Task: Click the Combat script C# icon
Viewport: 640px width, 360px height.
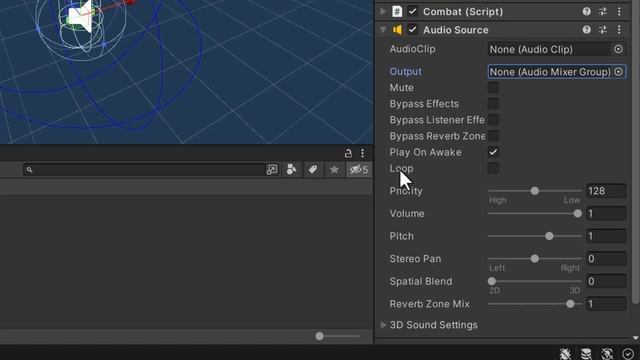Action: click(x=397, y=11)
